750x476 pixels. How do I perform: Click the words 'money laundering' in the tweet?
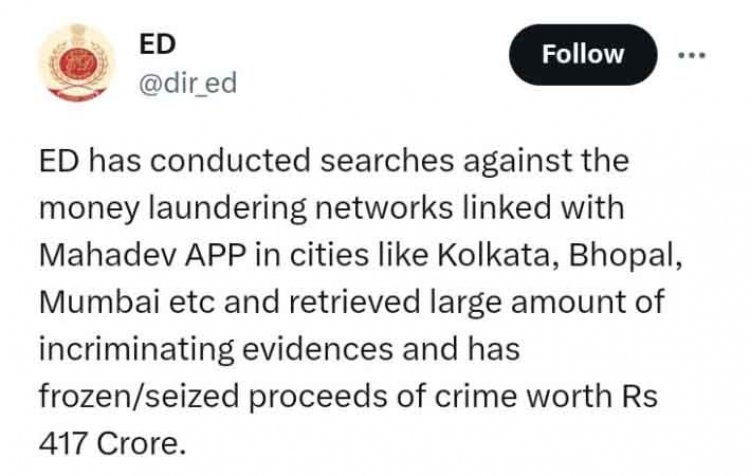pos(173,209)
